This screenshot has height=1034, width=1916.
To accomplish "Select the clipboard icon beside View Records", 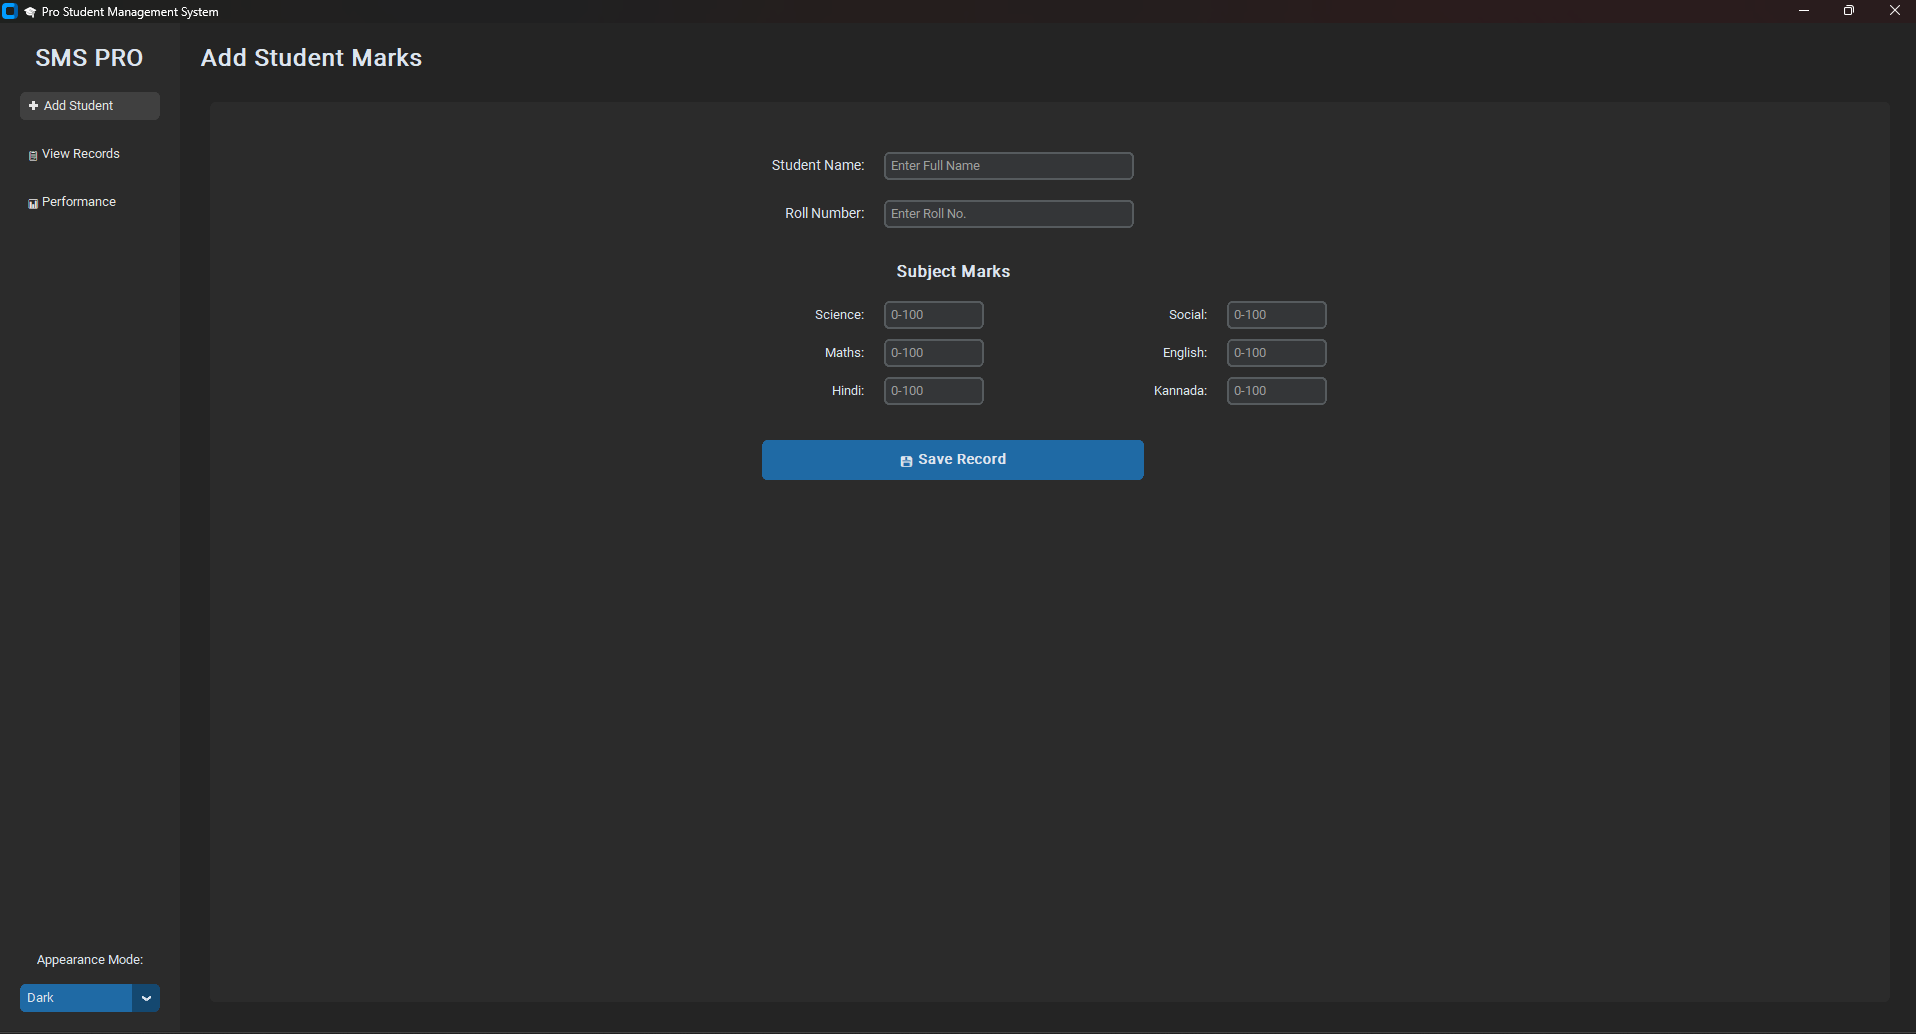I will [33, 154].
